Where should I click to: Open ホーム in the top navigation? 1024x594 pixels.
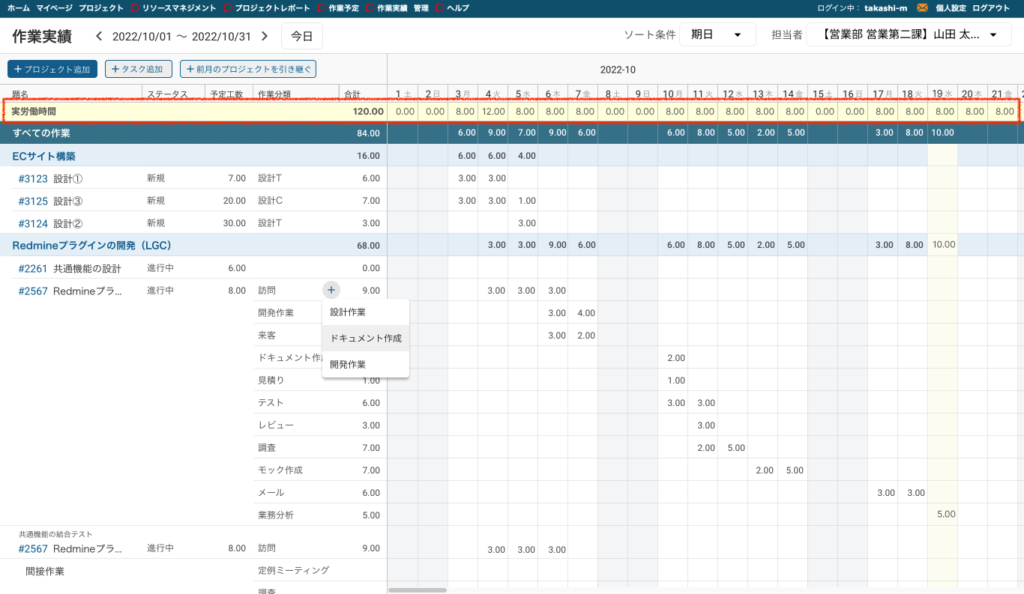click(18, 8)
